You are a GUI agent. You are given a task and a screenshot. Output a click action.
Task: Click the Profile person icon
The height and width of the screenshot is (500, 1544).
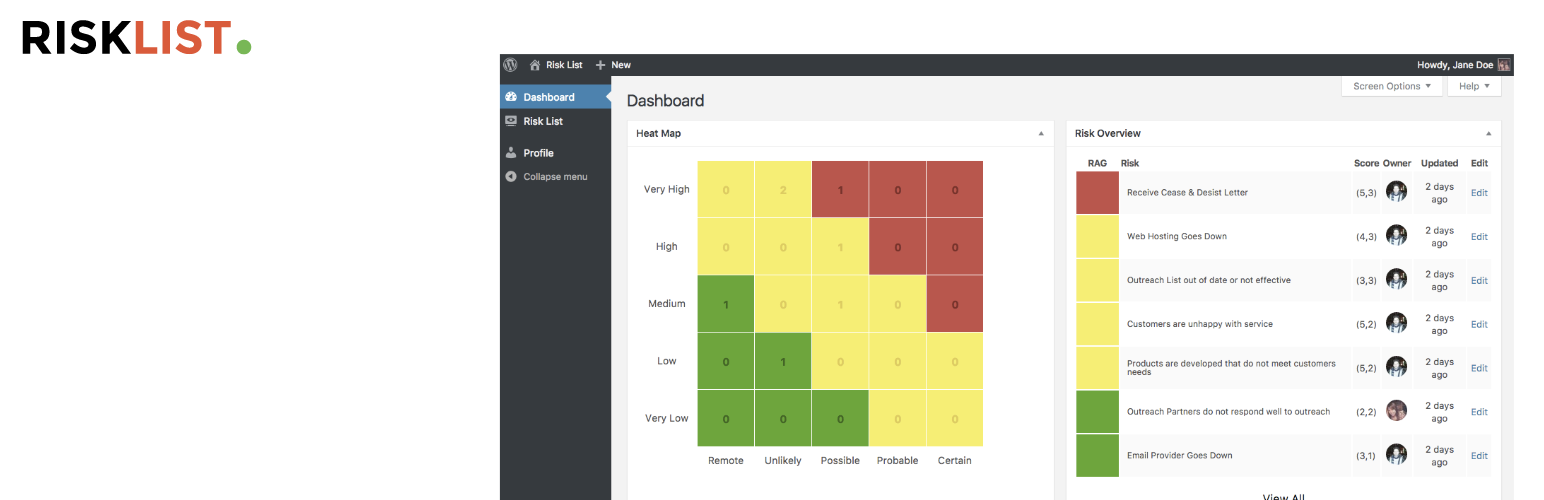coord(511,153)
